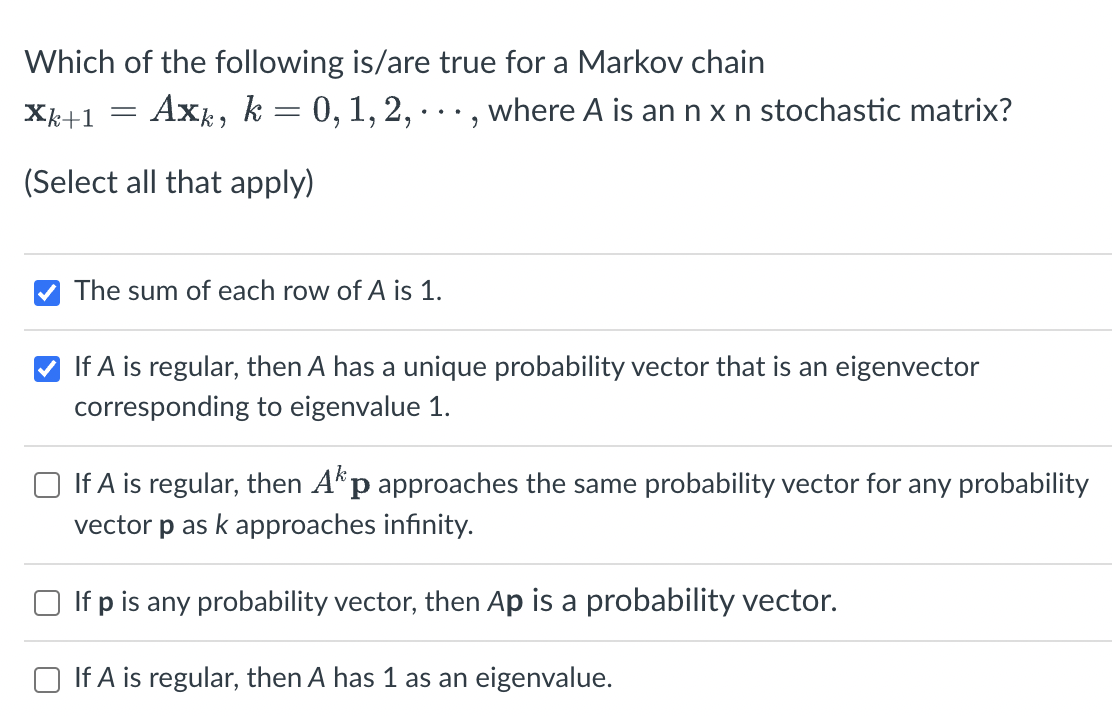Click the question statement about Markov chains

(395, 61)
